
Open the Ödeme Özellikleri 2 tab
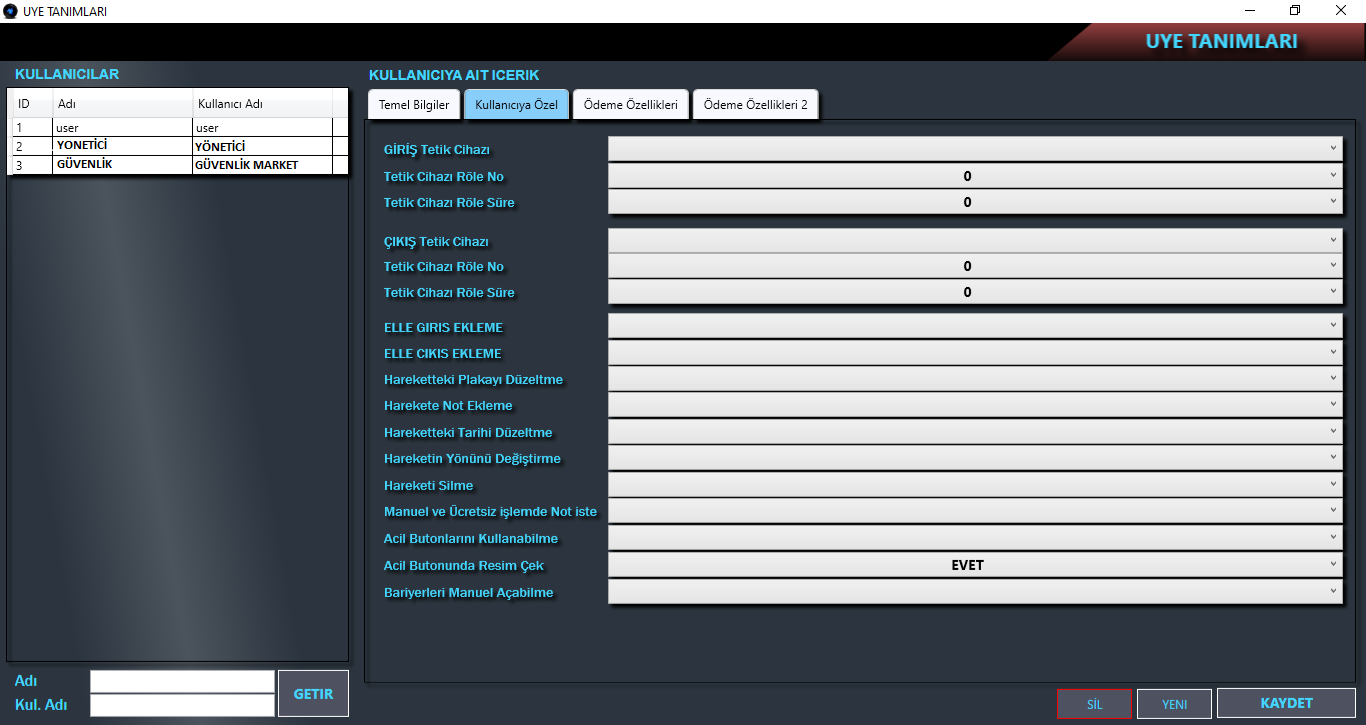755,105
